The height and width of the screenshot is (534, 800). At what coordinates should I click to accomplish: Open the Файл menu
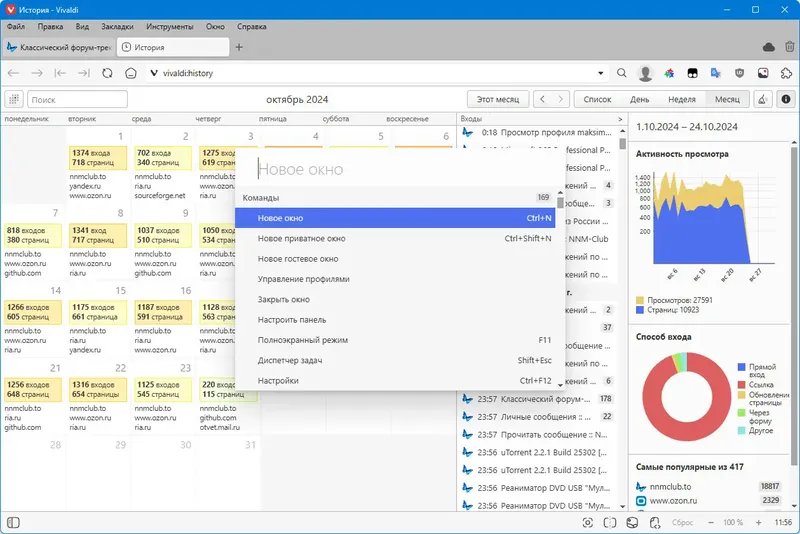pos(16,27)
